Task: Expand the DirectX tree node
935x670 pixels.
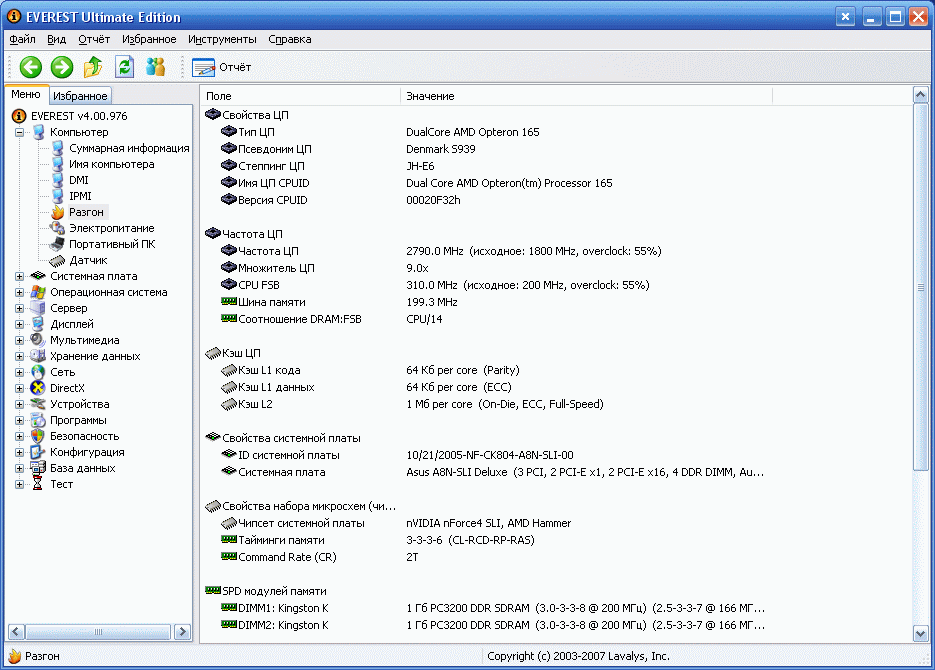Action: click(x=20, y=389)
